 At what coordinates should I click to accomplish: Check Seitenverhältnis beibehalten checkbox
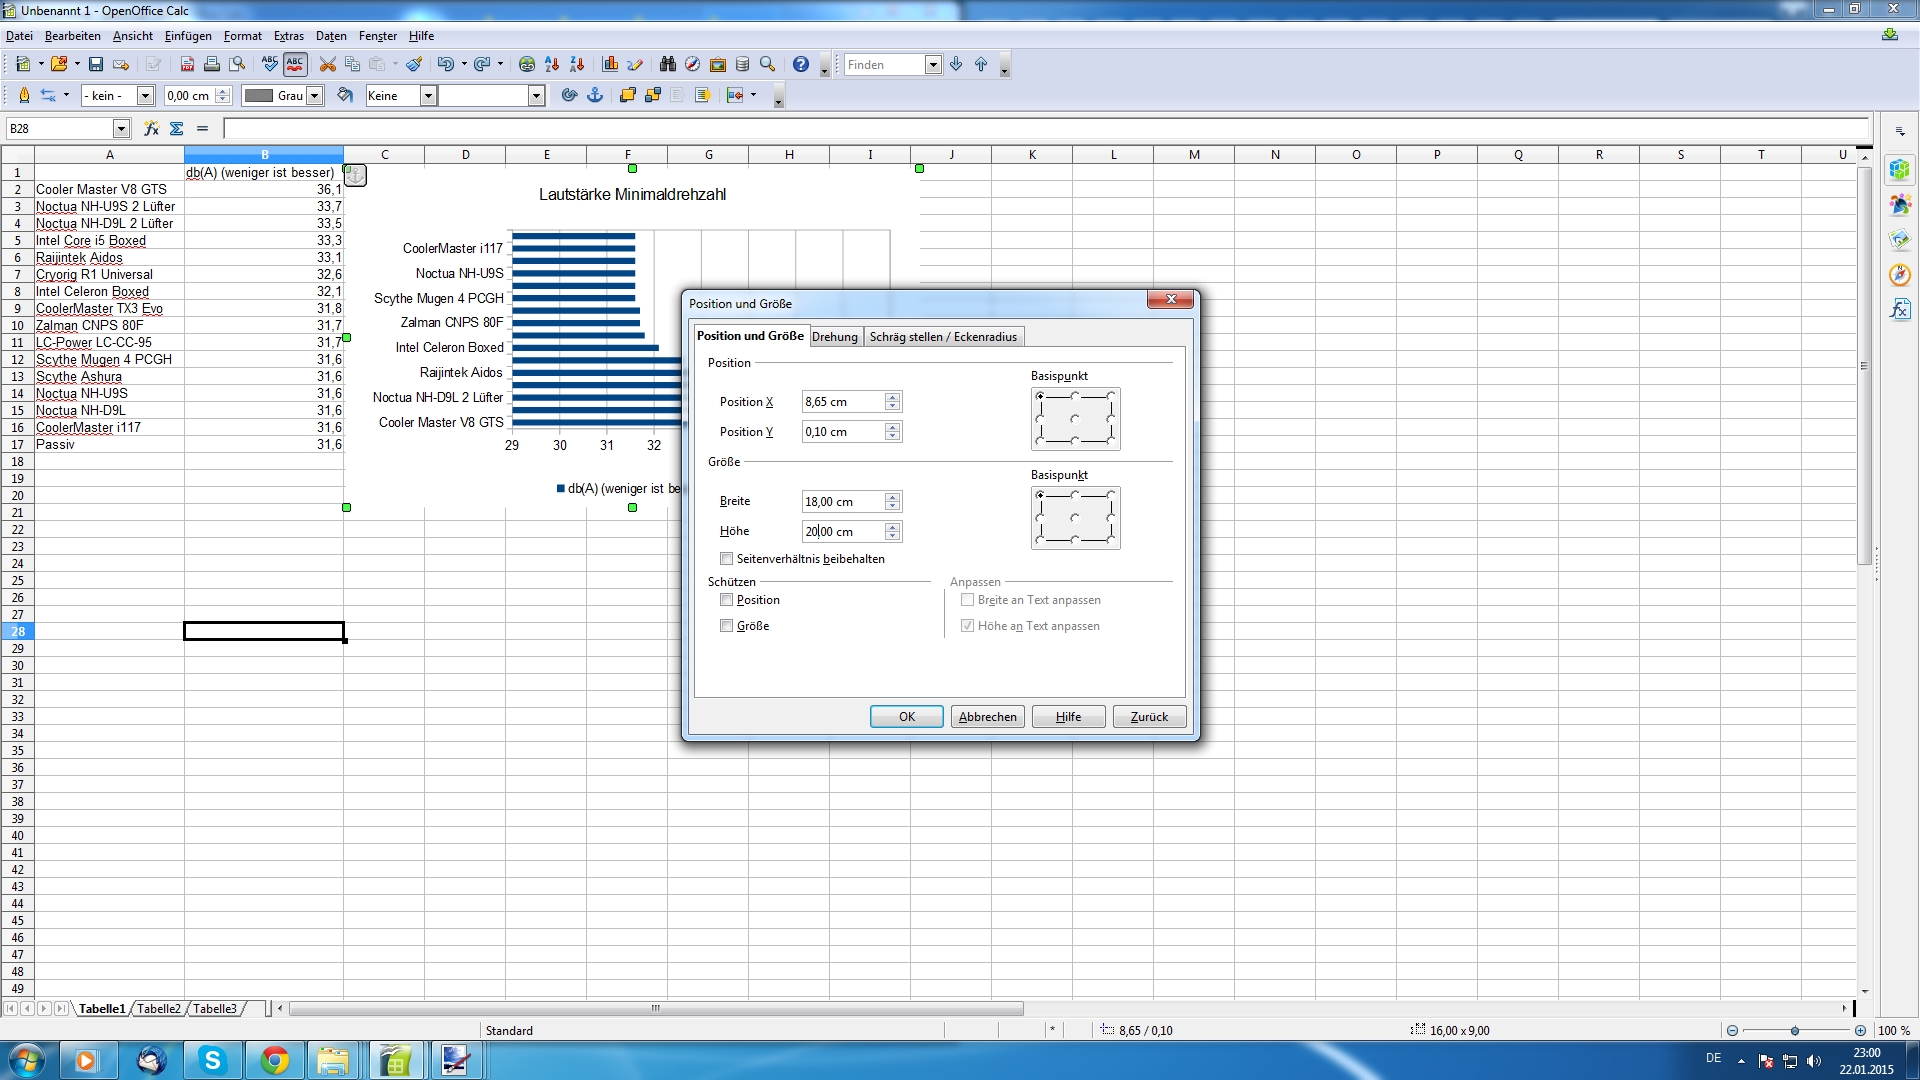[727, 559]
